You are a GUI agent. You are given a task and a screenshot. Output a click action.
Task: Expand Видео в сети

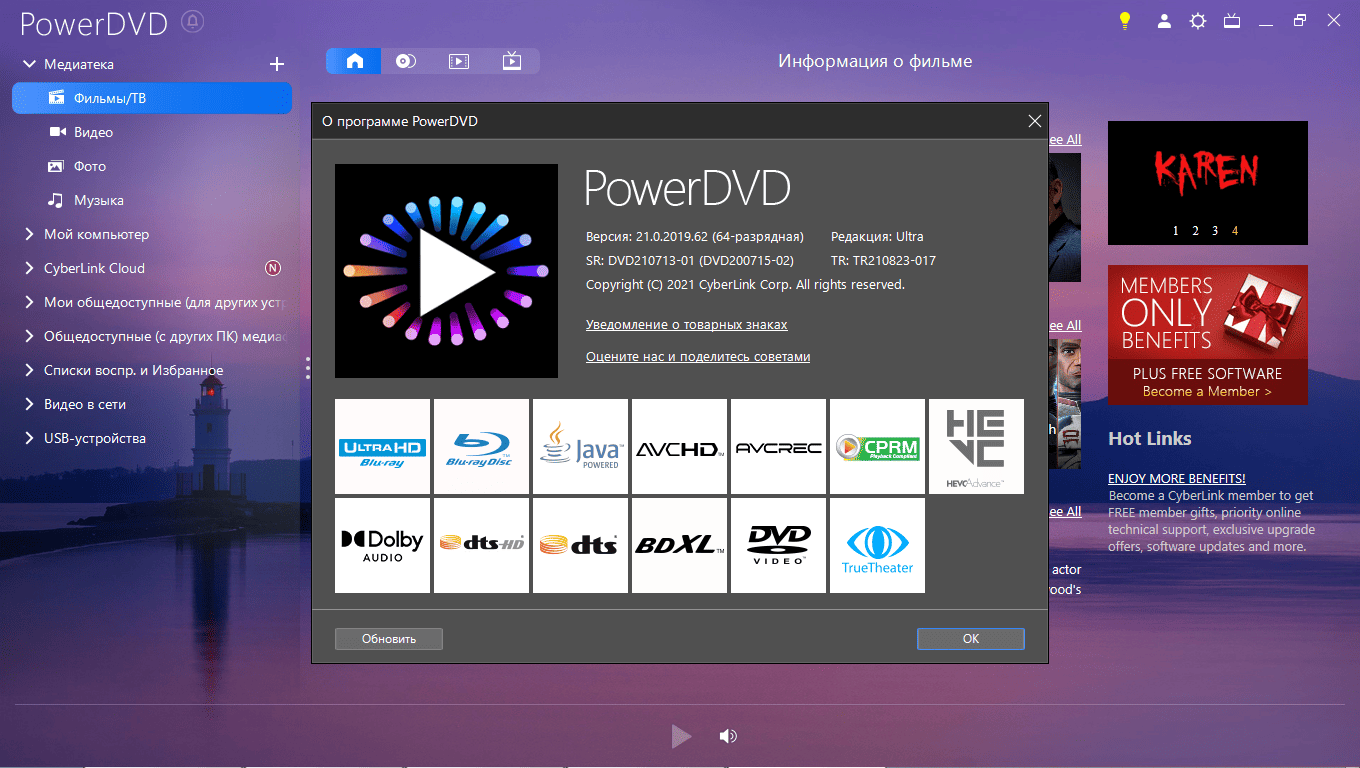point(29,404)
